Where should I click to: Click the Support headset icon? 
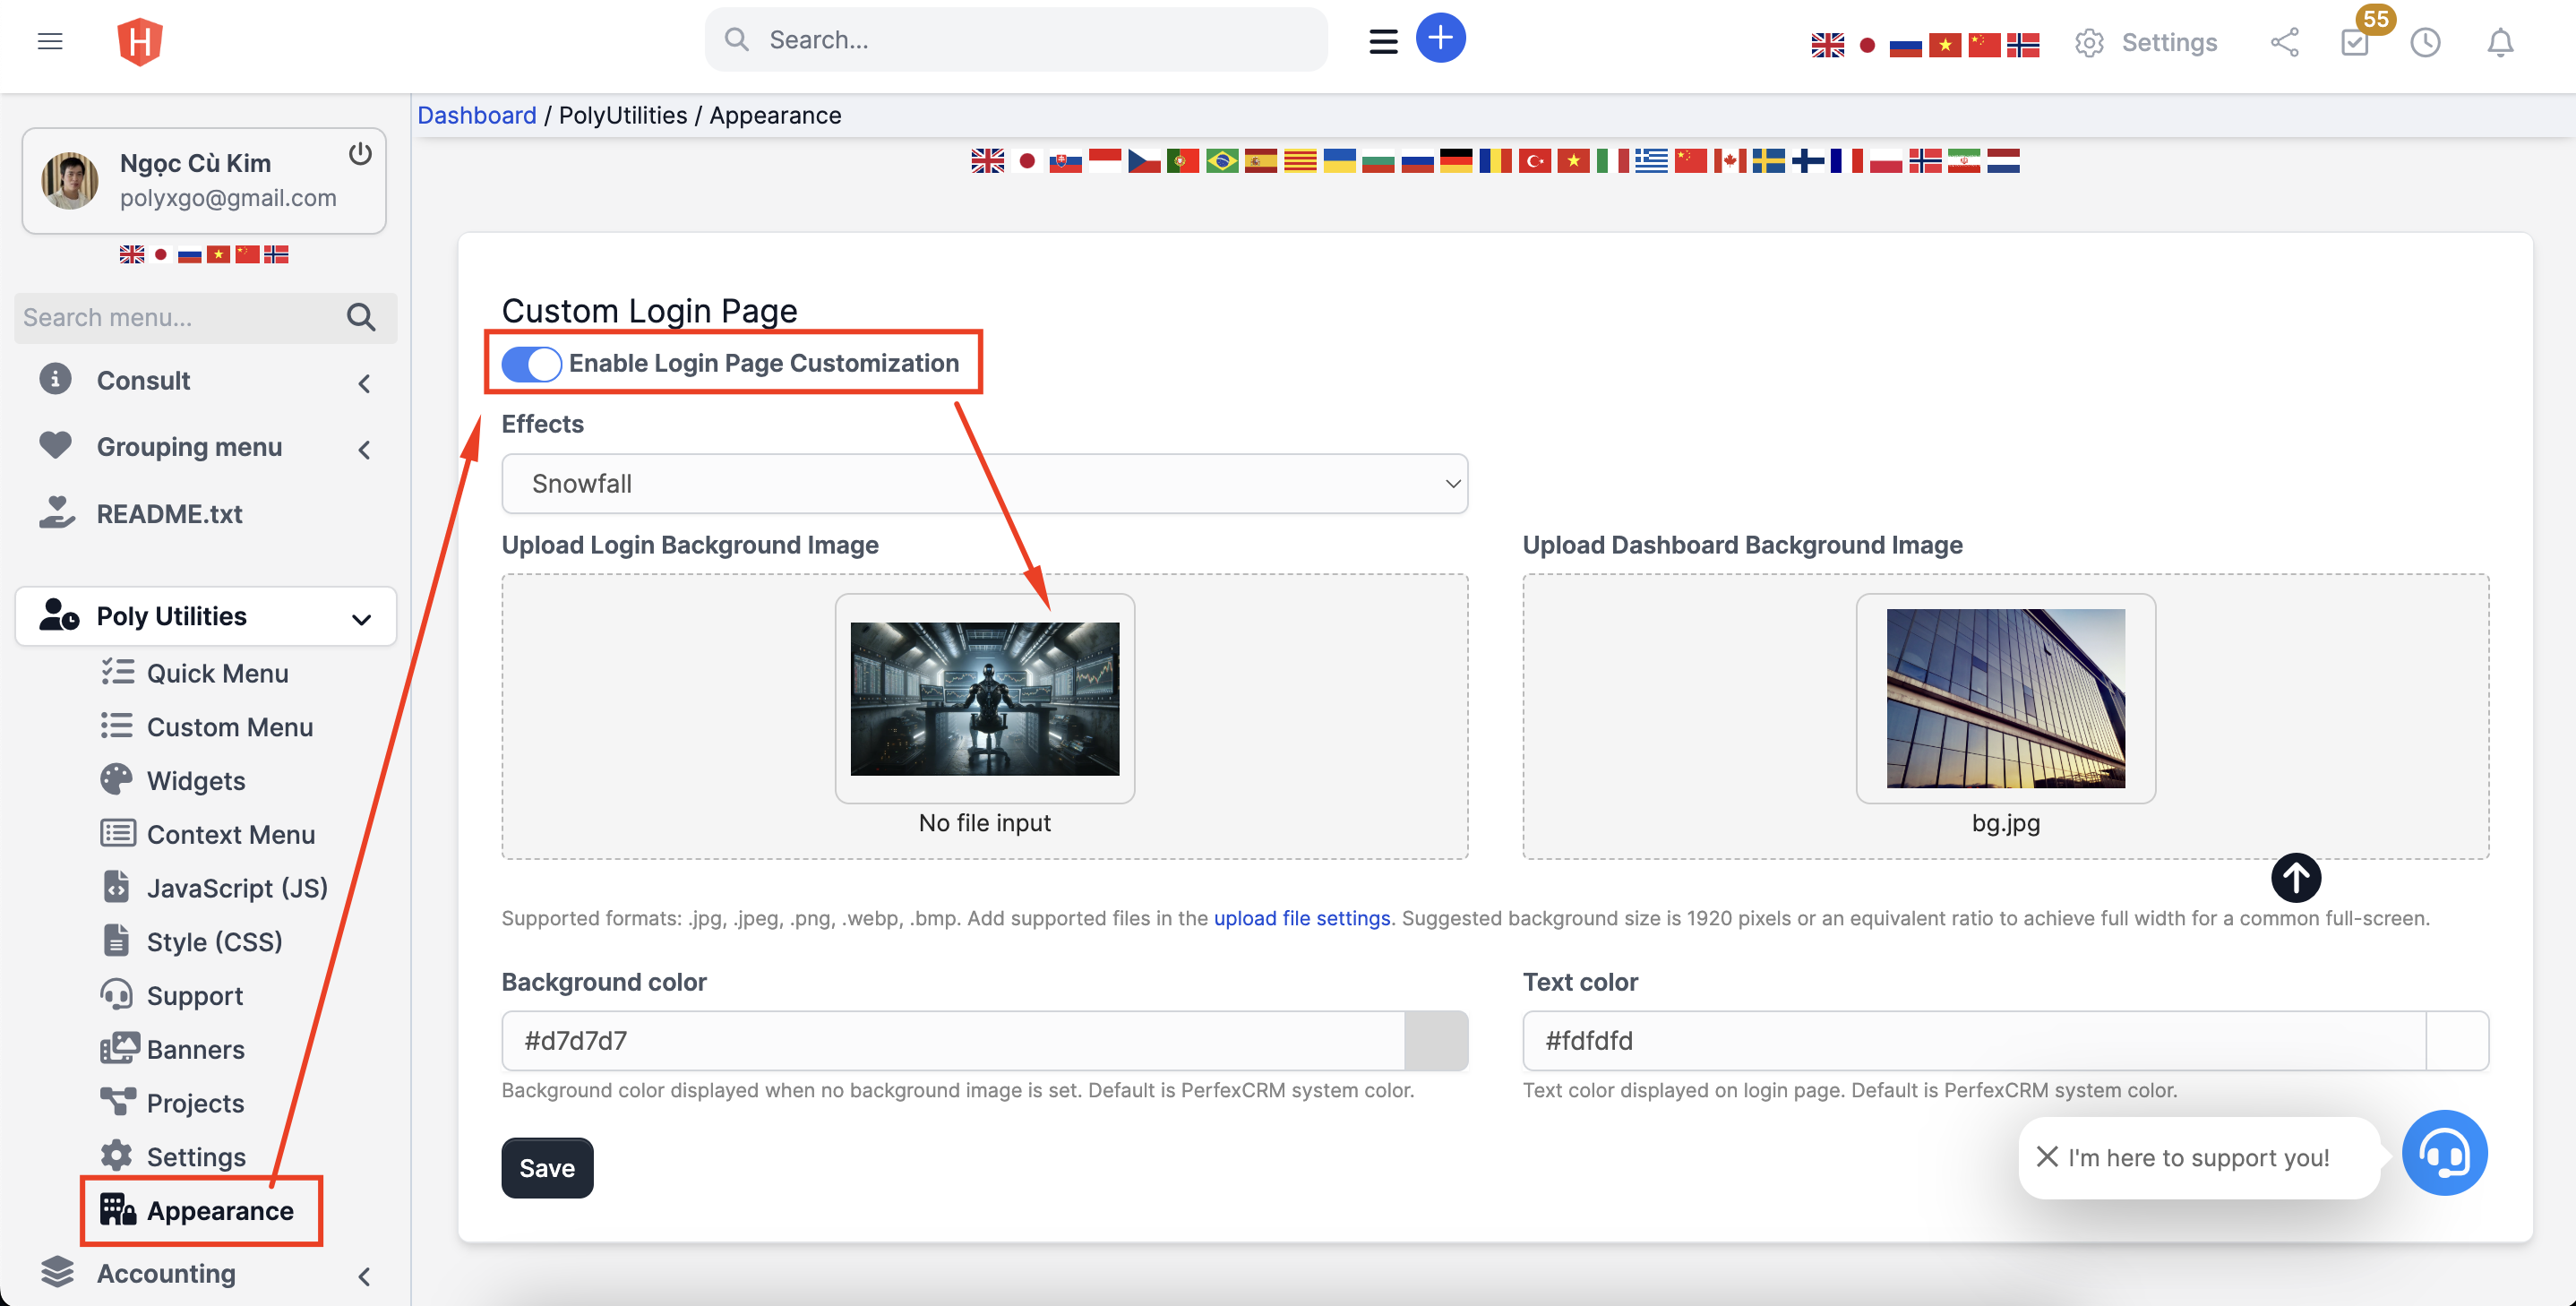tap(118, 995)
